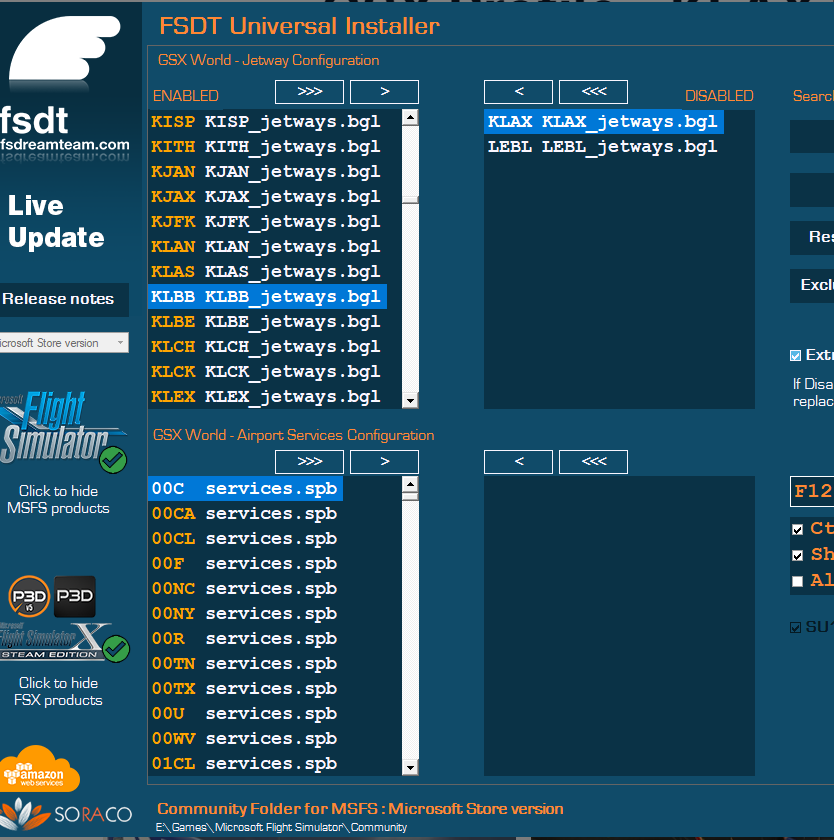Enable the Alt modifier checkbox
834x840 pixels.
point(797,581)
